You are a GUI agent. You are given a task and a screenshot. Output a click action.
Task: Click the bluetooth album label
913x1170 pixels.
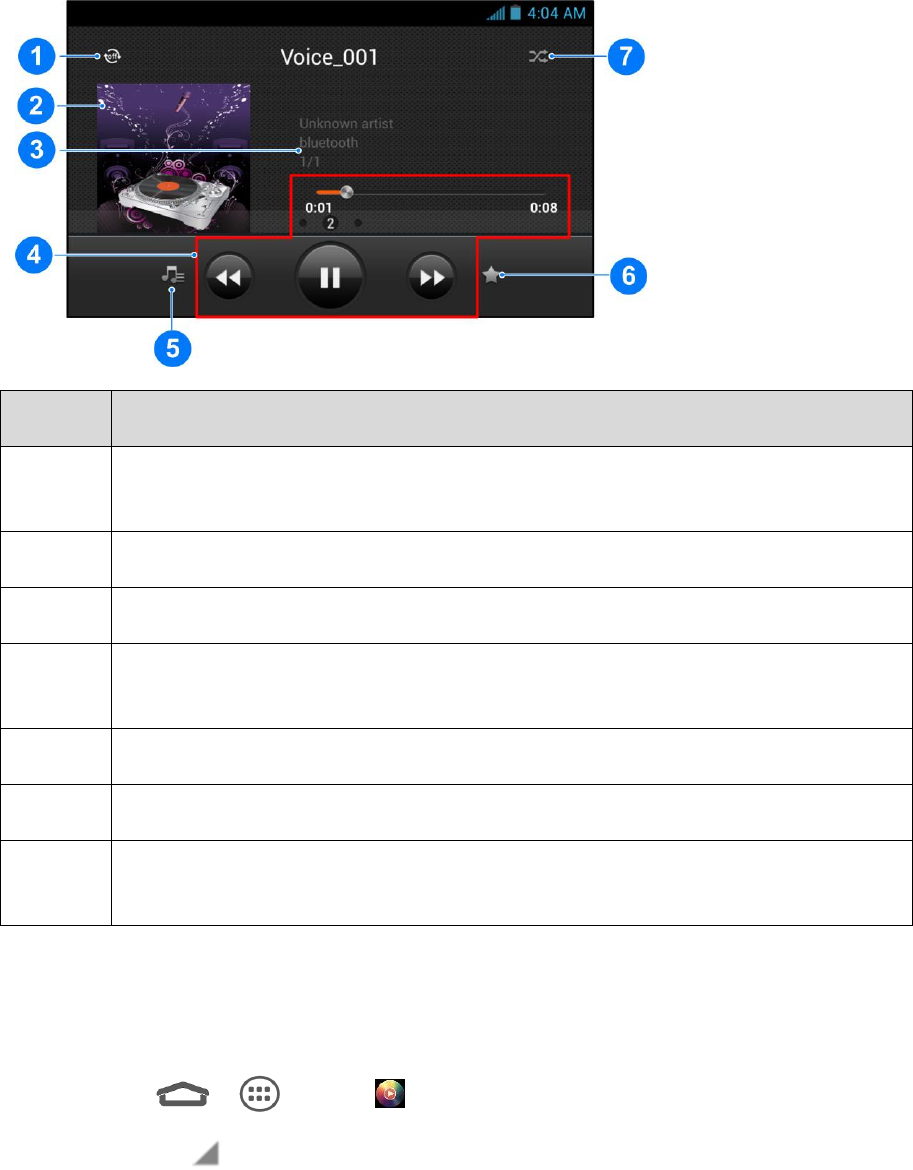[x=328, y=143]
